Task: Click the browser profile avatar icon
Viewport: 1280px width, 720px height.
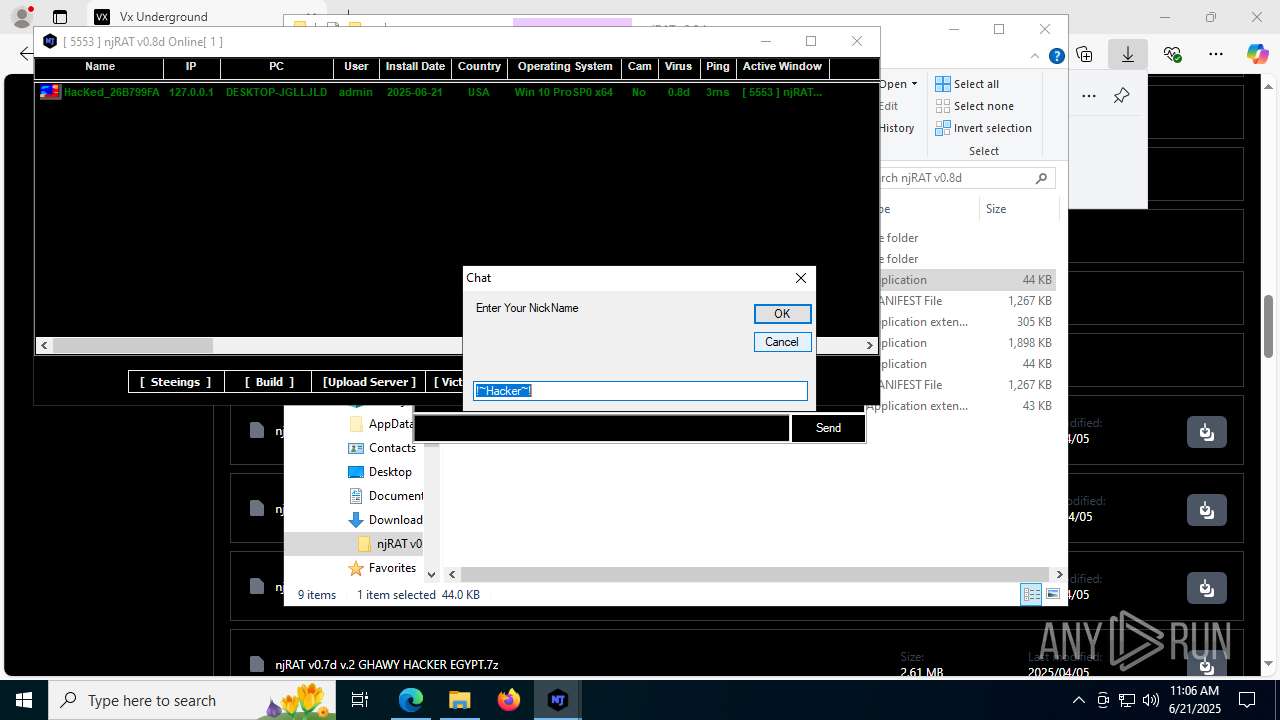Action: pos(21,17)
